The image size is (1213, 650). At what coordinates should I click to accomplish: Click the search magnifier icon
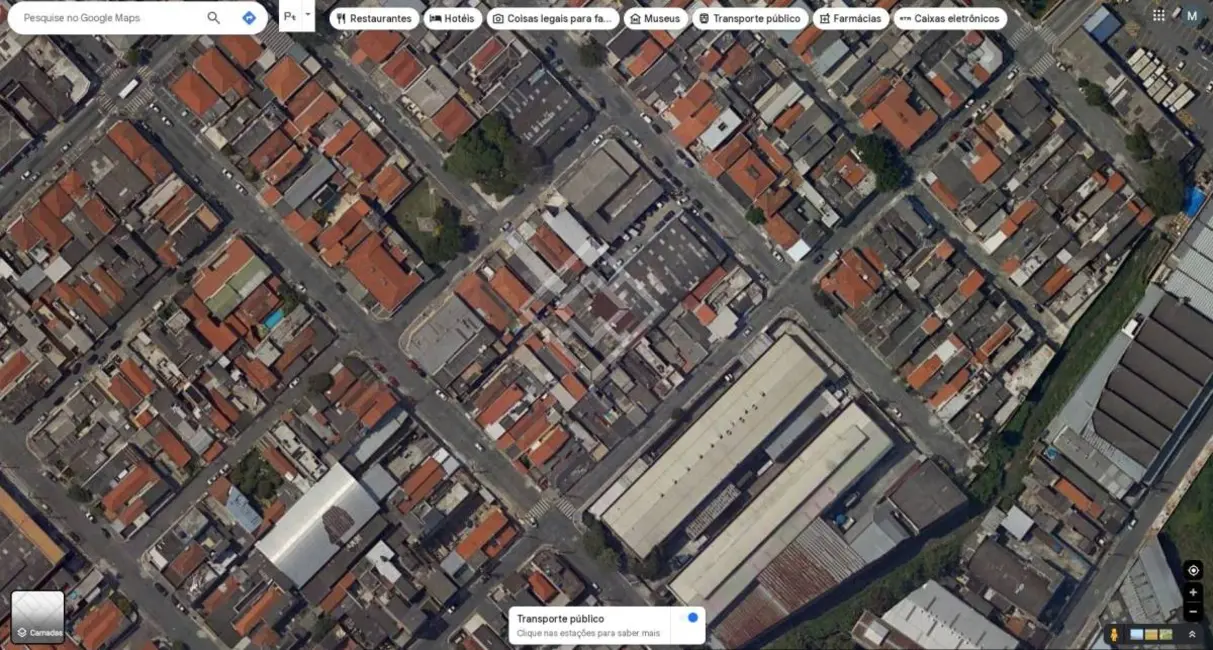tap(213, 18)
